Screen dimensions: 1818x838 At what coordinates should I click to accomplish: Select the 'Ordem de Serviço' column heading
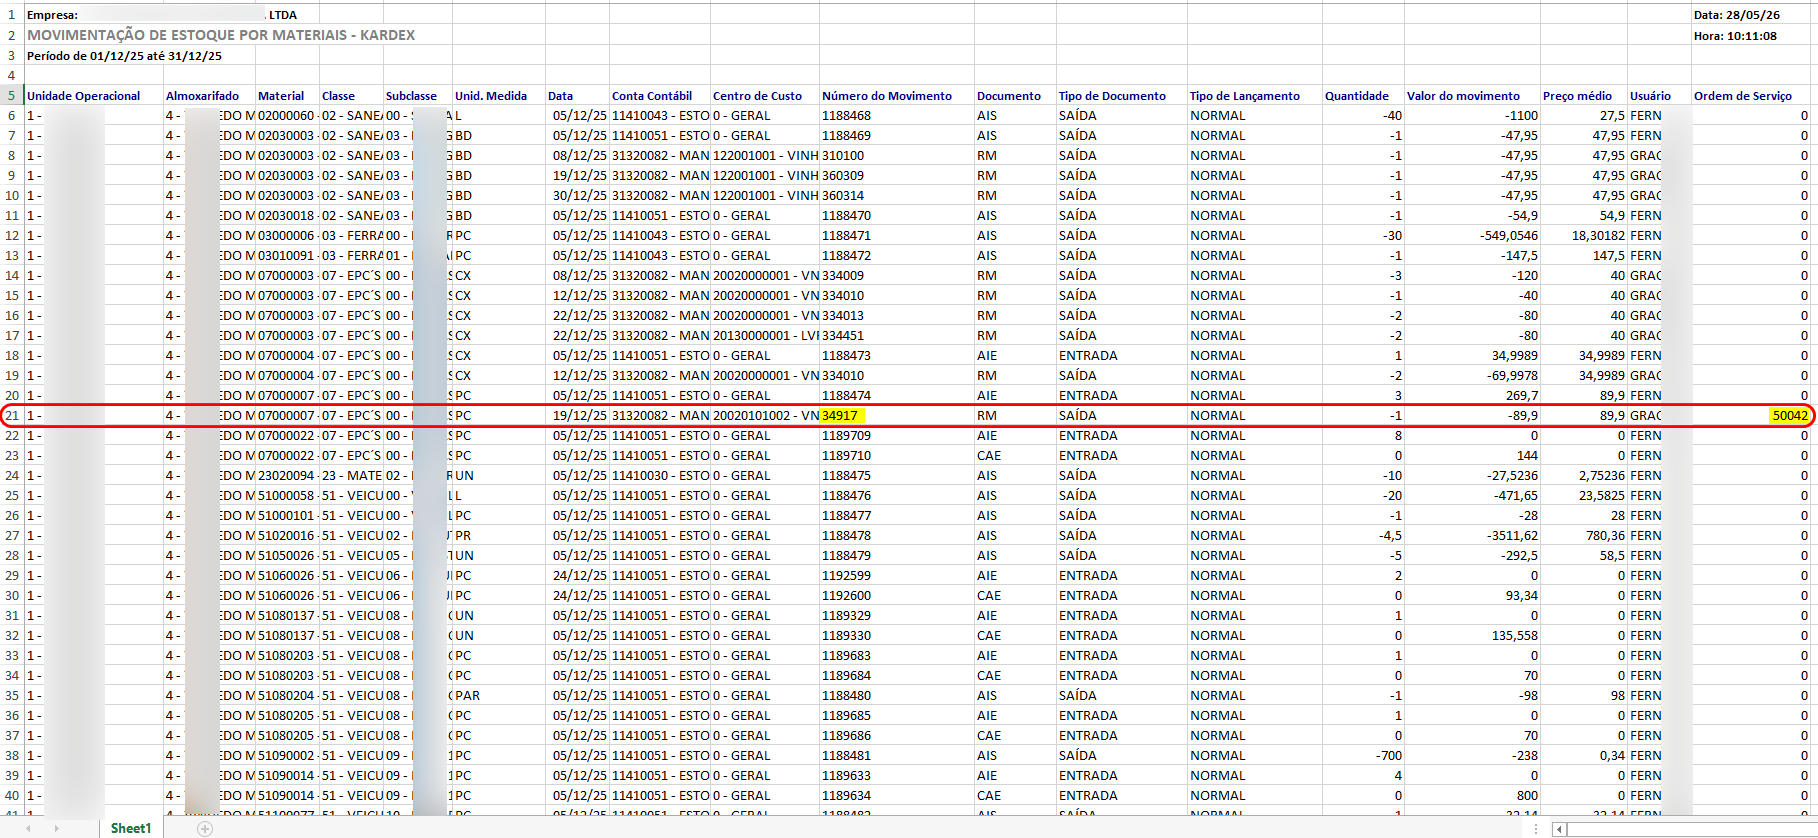1743,96
